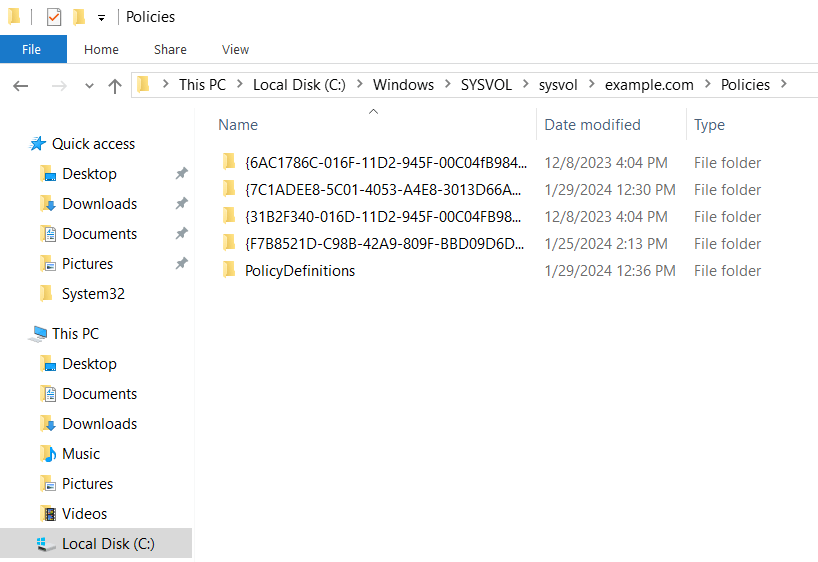
Task: Unpin Downloads using its pin icon
Action: pos(181,204)
